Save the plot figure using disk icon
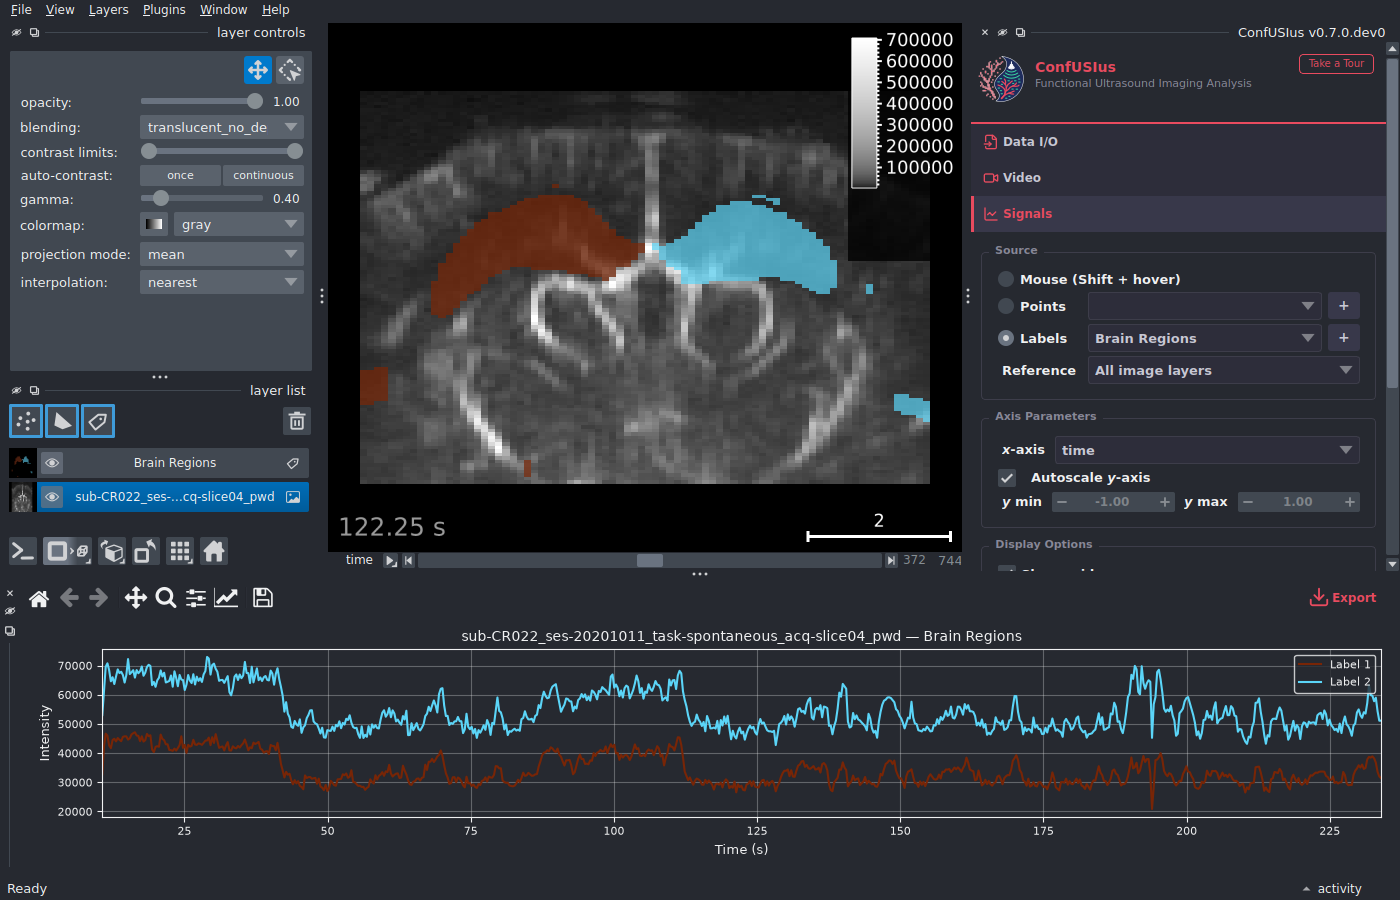 [x=263, y=598]
